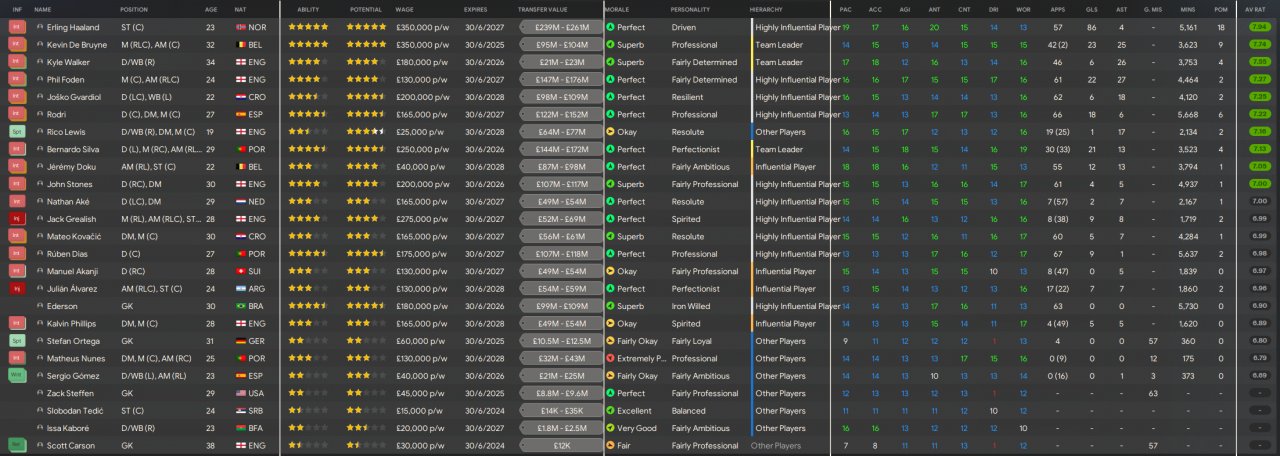Image resolution: width=1280 pixels, height=456 pixels.
Task: Click the Spt badge beside Stefan Ortega
Action: (17, 341)
